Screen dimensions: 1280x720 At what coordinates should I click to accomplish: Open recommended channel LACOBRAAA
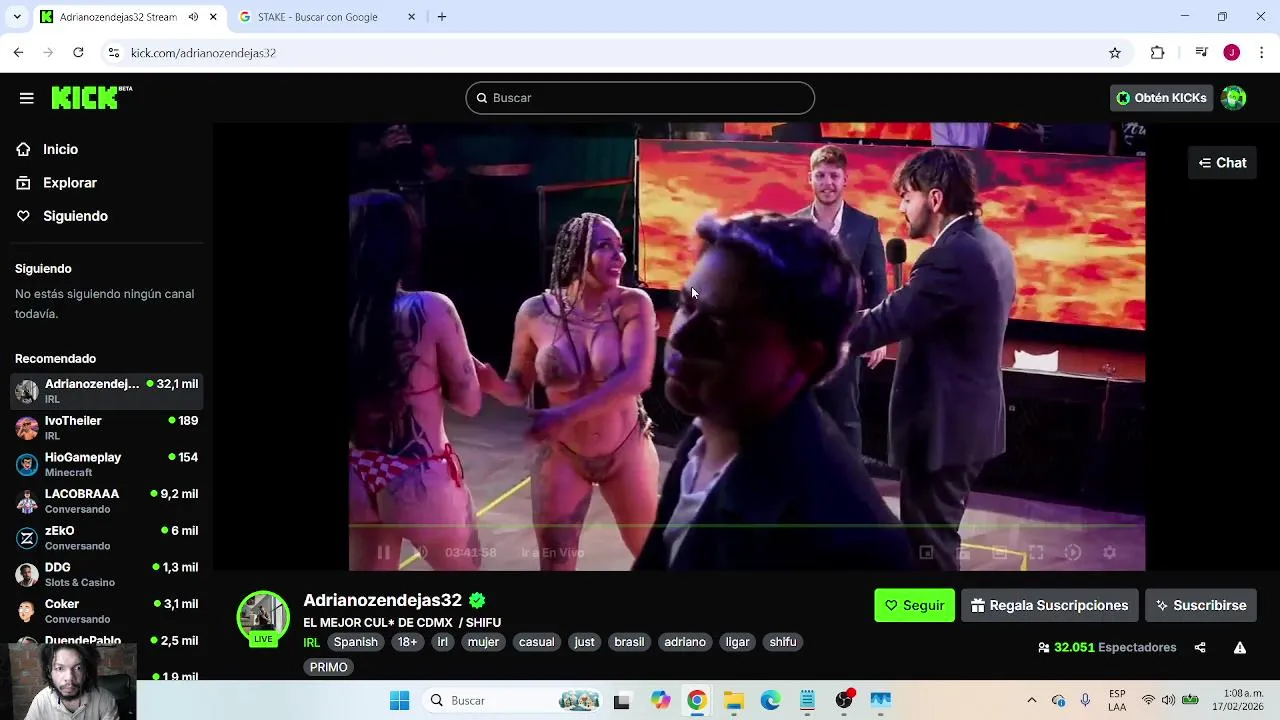pyautogui.click(x=107, y=501)
